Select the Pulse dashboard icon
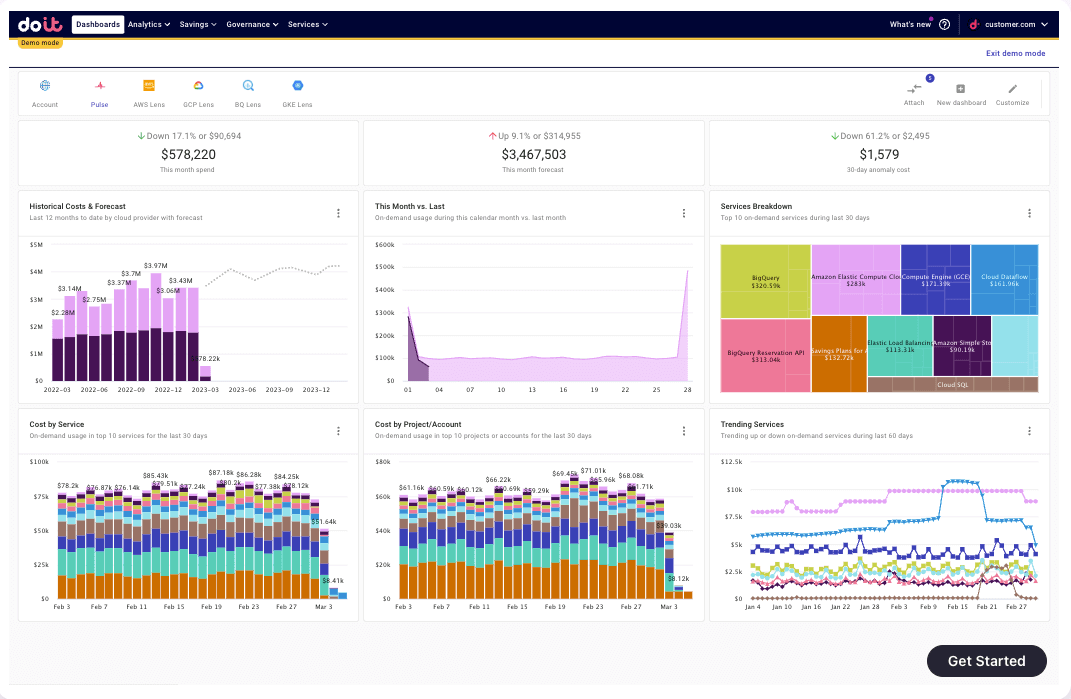Screen dimensions: 1071x699 click(100, 87)
